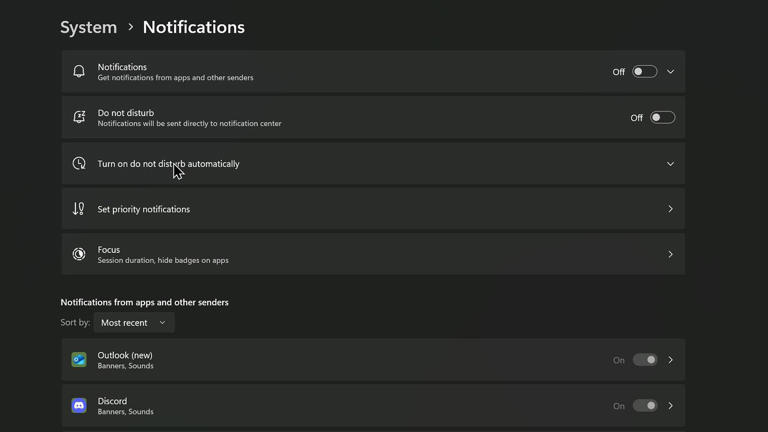Screen dimensions: 768x432
Task: Click the Notifications bell icon
Action: pos(79,72)
